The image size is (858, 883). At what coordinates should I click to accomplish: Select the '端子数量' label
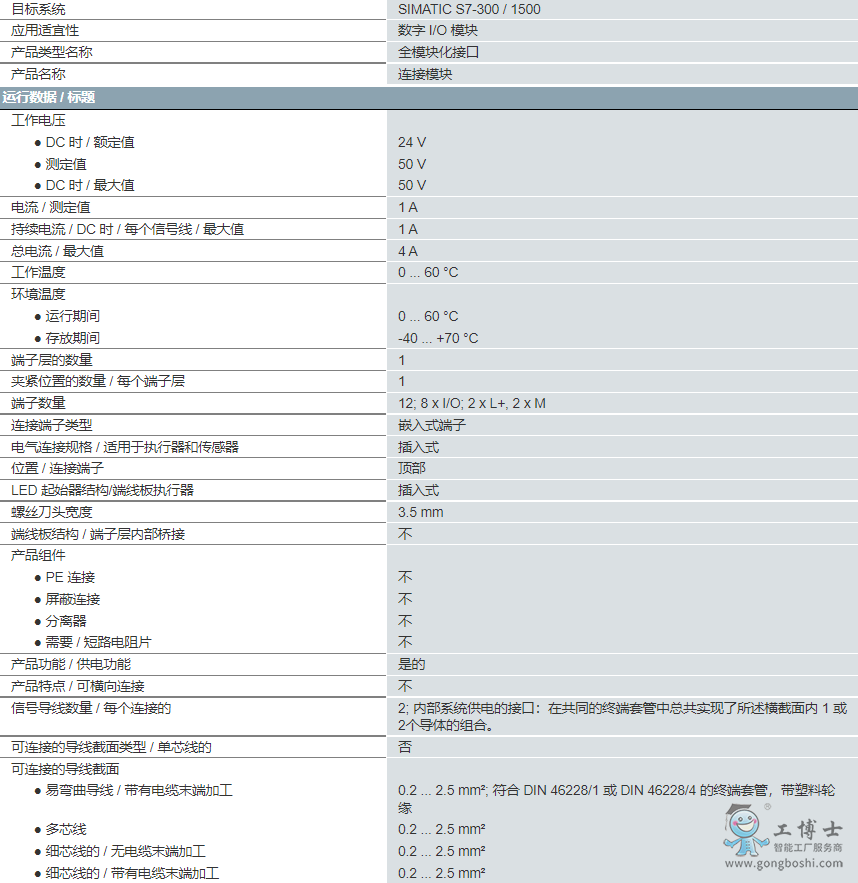pyautogui.click(x=38, y=403)
